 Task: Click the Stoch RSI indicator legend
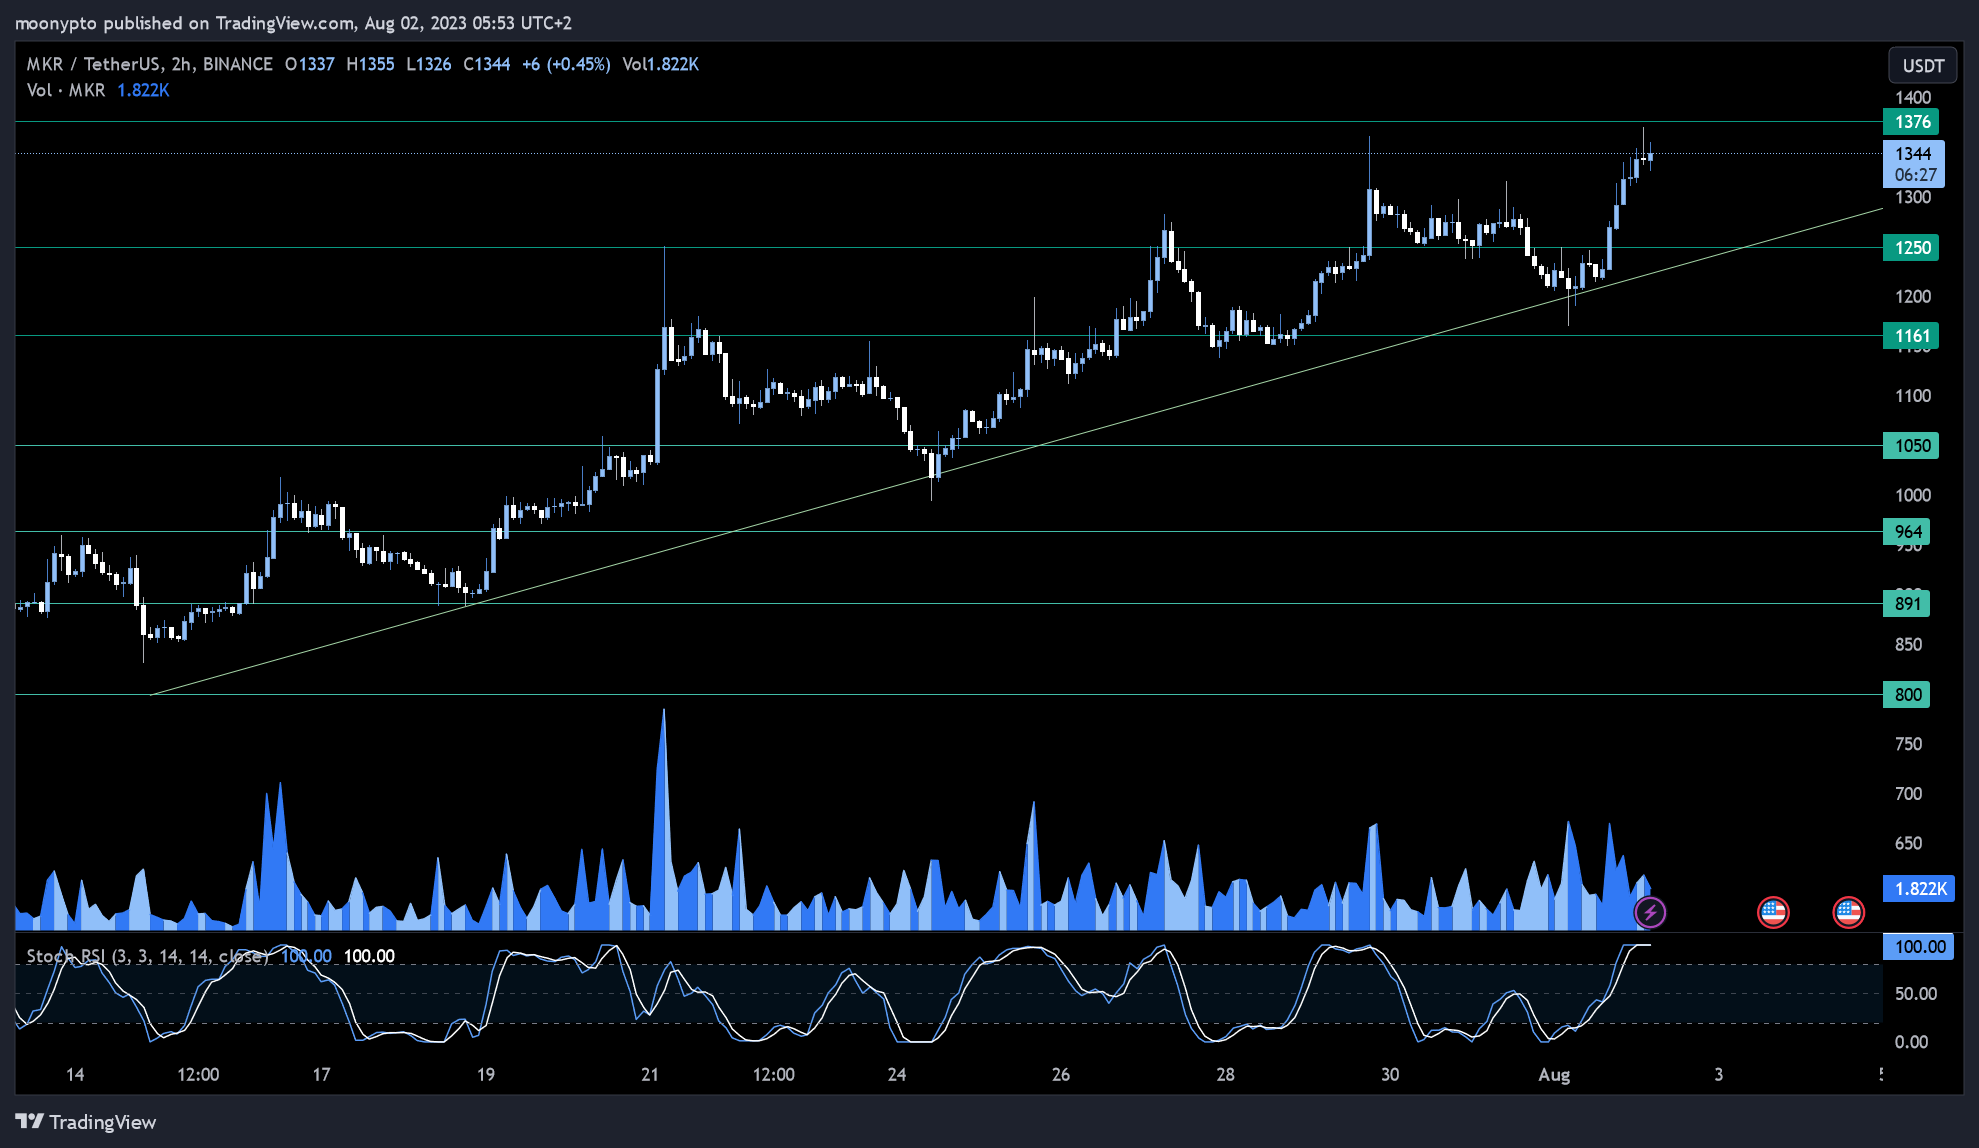click(x=147, y=956)
